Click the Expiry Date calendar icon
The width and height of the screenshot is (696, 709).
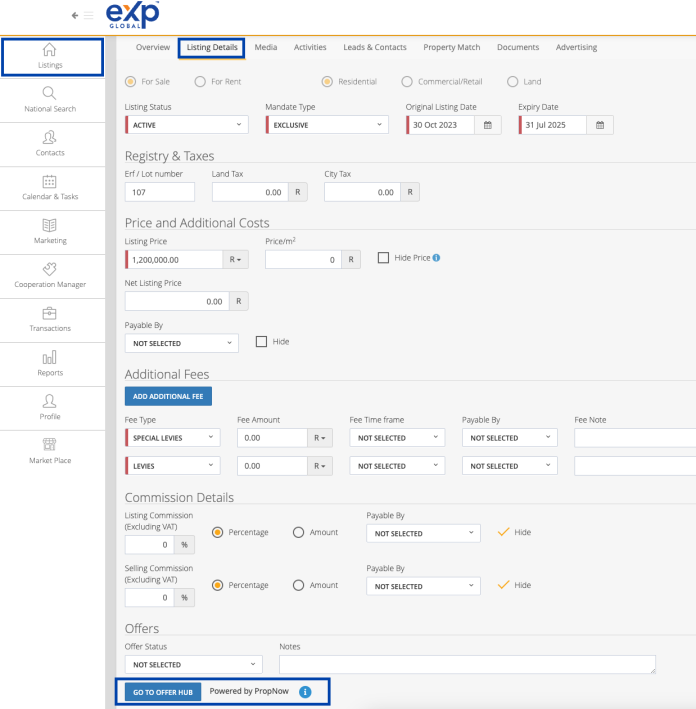(600, 125)
